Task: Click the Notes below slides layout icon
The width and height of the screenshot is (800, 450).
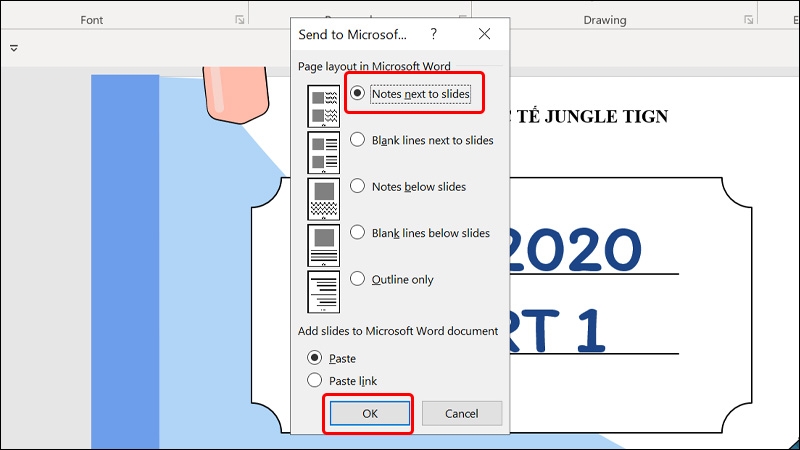Action: tap(323, 199)
